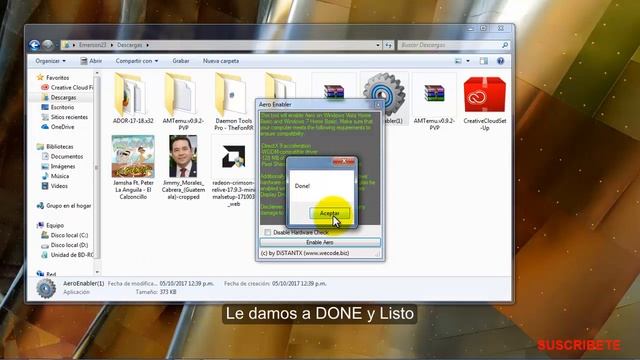Image resolution: width=640 pixels, height=360 pixels.
Task: Select the AMTemu.v0.9.2-PVP folder
Action: (x=183, y=101)
